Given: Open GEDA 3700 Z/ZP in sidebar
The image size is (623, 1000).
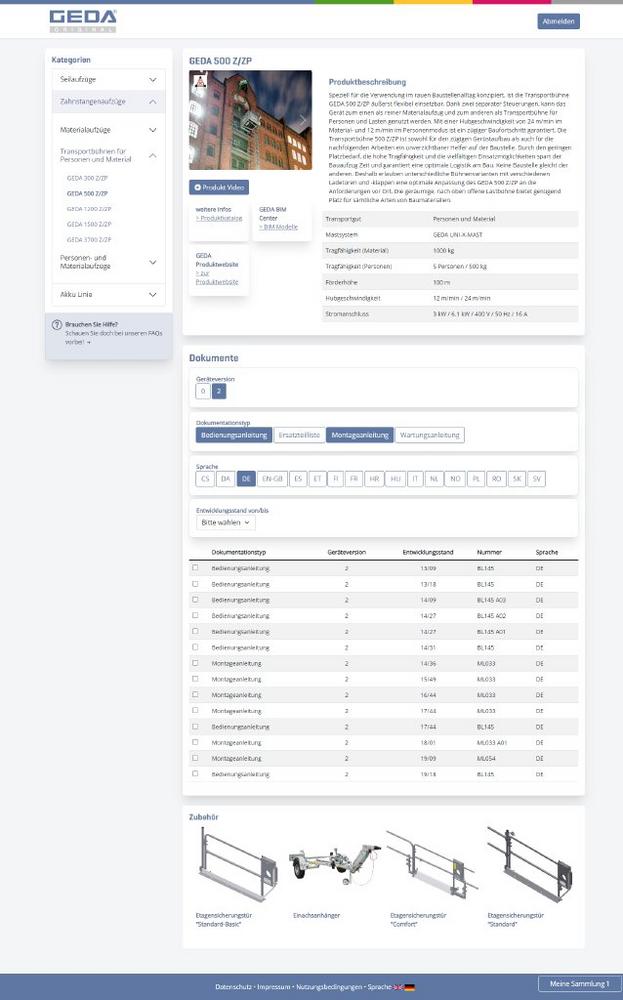Looking at the screenshot, I should click(x=89, y=240).
